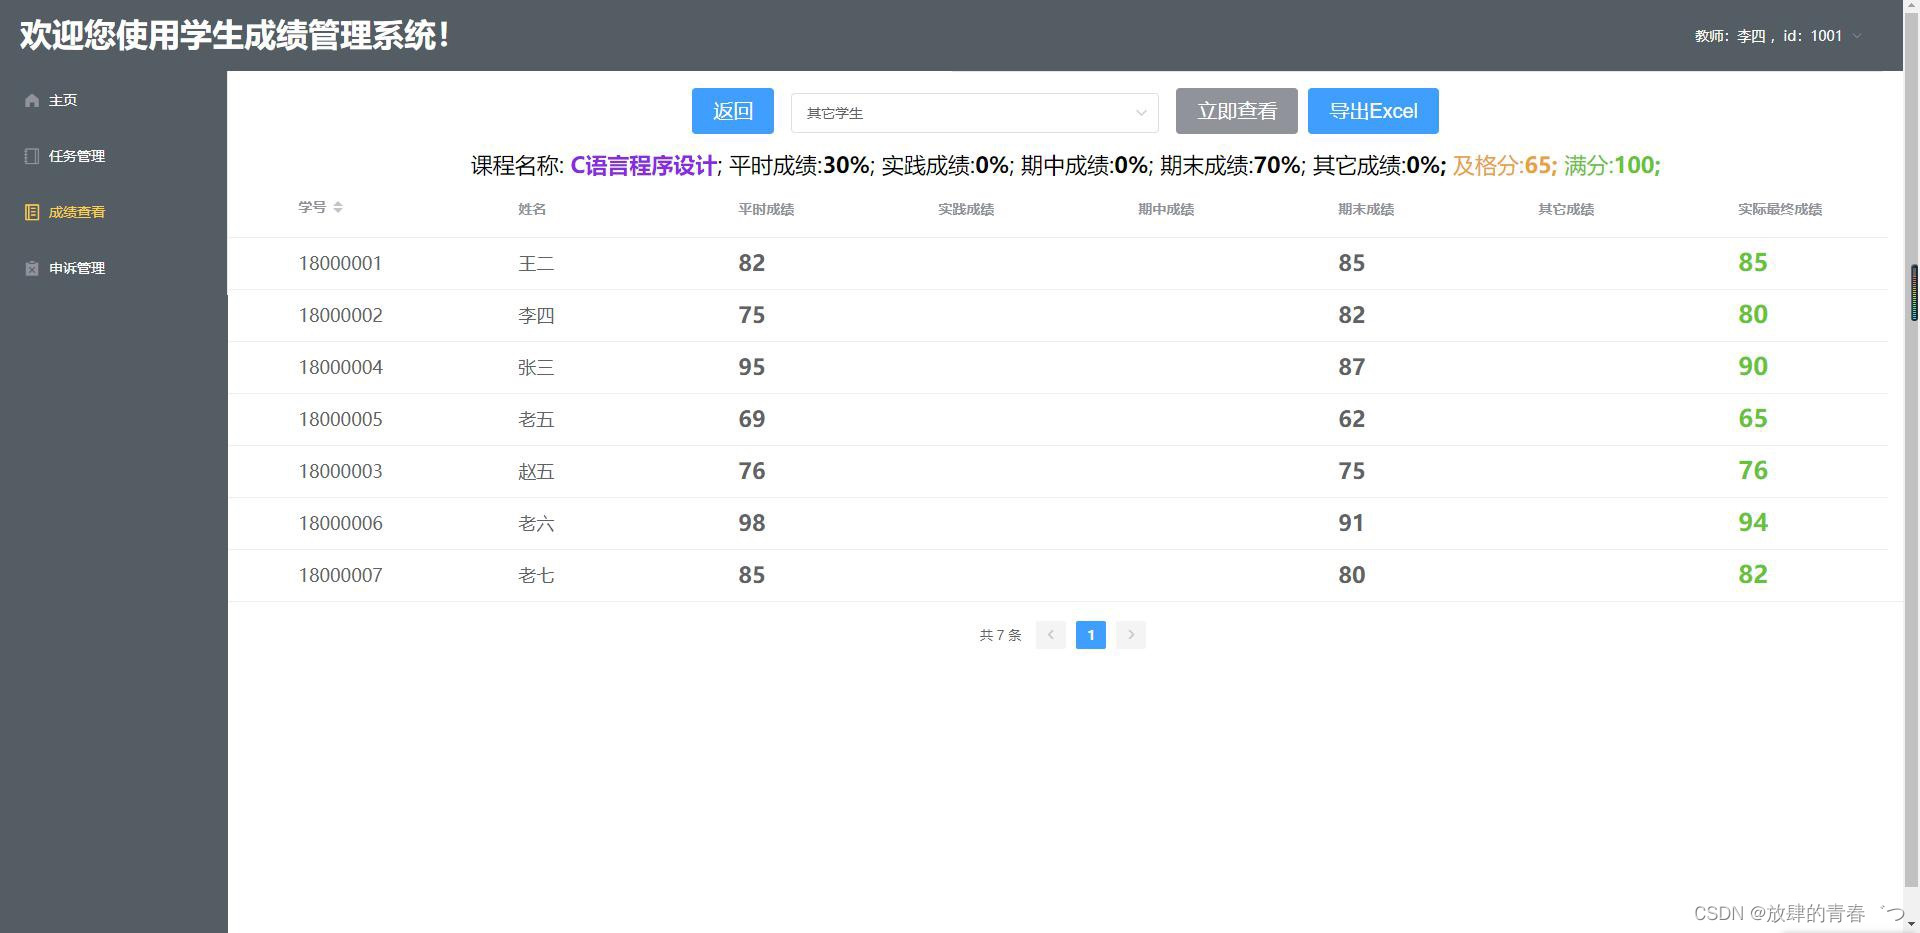Click the 姓名 column header
Image resolution: width=1920 pixels, height=933 pixels.
[532, 209]
